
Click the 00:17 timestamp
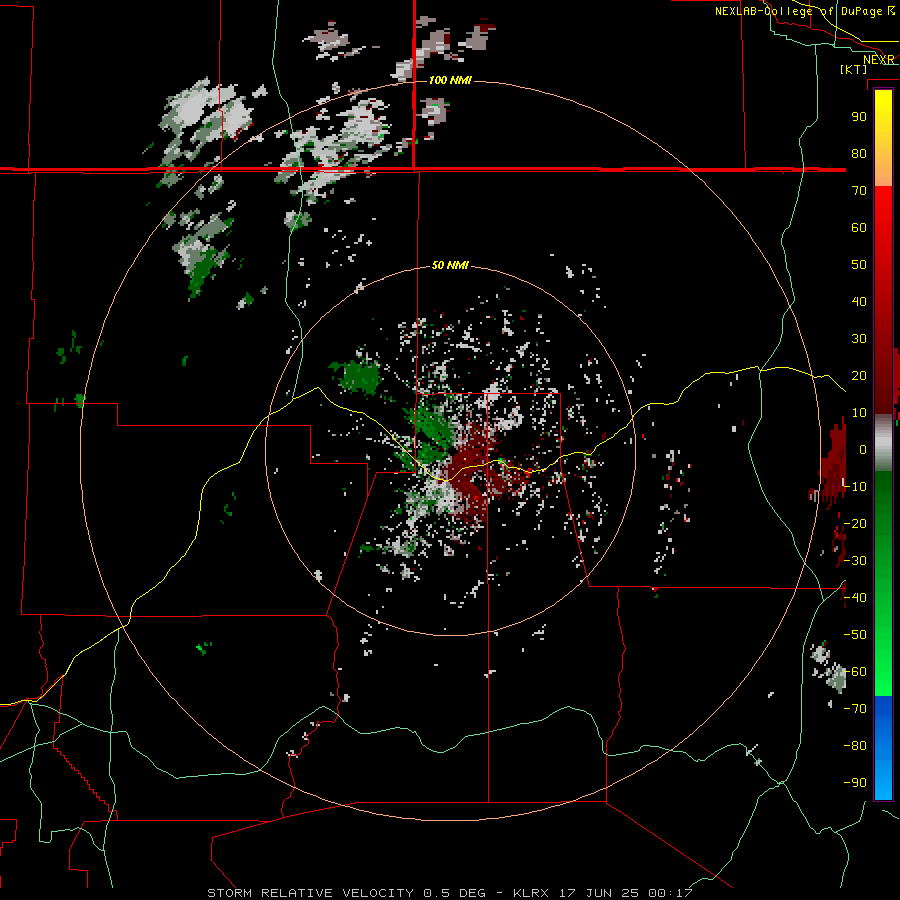click(x=670, y=893)
